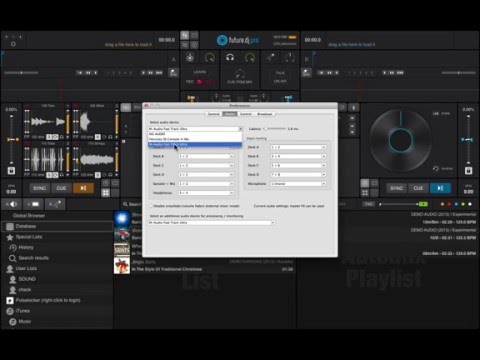This screenshot has width=480, height=360.
Task: Open iTunes library item
Action: click(x=22, y=311)
